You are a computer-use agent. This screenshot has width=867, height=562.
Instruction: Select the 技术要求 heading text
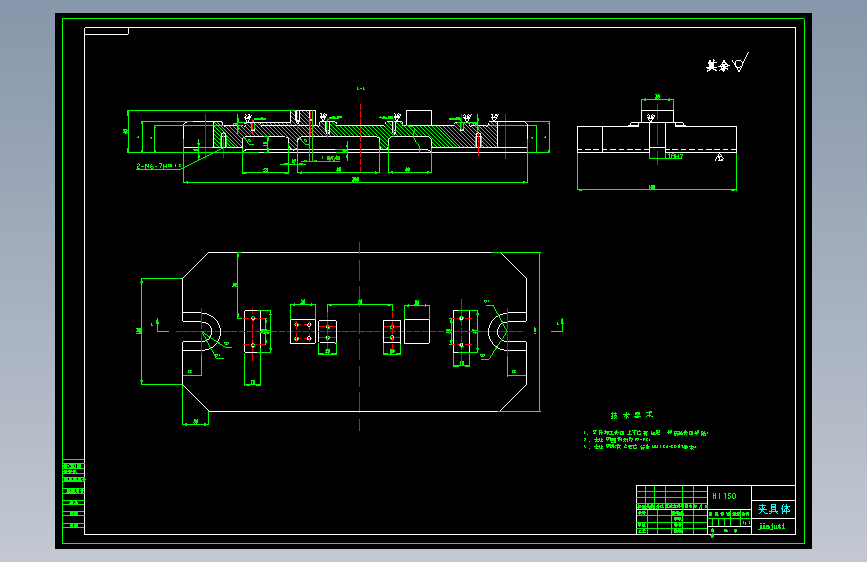pyautogui.click(x=631, y=415)
